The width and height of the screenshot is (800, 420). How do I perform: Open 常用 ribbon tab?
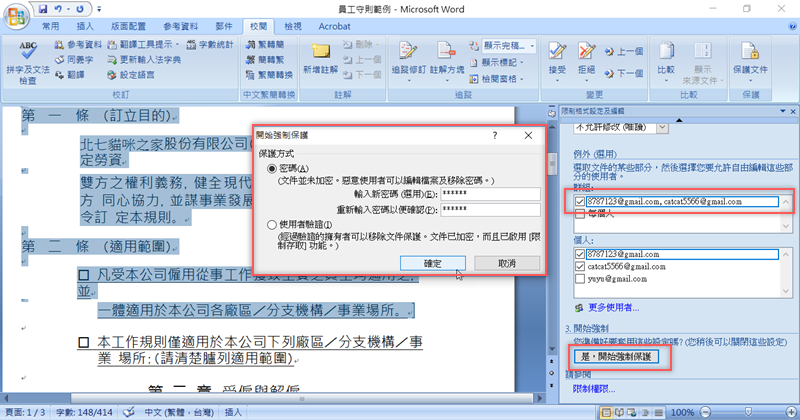[x=51, y=26]
